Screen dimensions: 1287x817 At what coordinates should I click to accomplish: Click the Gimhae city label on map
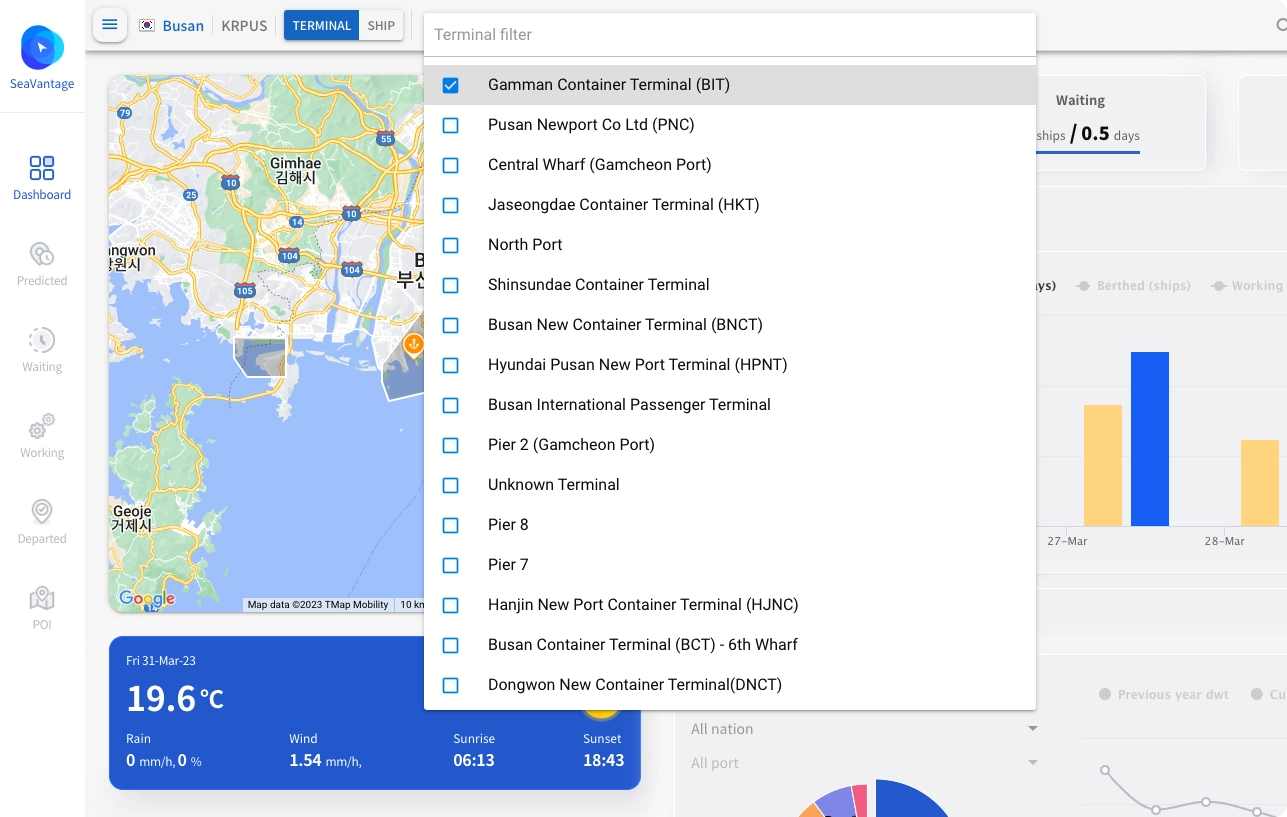(296, 170)
